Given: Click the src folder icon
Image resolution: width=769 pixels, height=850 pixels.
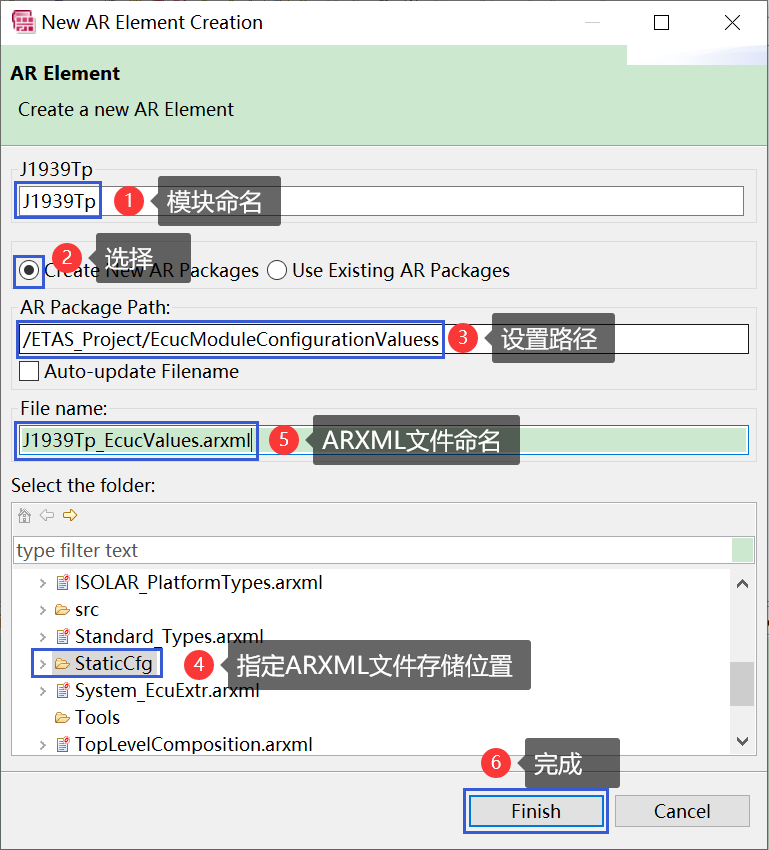Looking at the screenshot, I should pyautogui.click(x=62, y=610).
